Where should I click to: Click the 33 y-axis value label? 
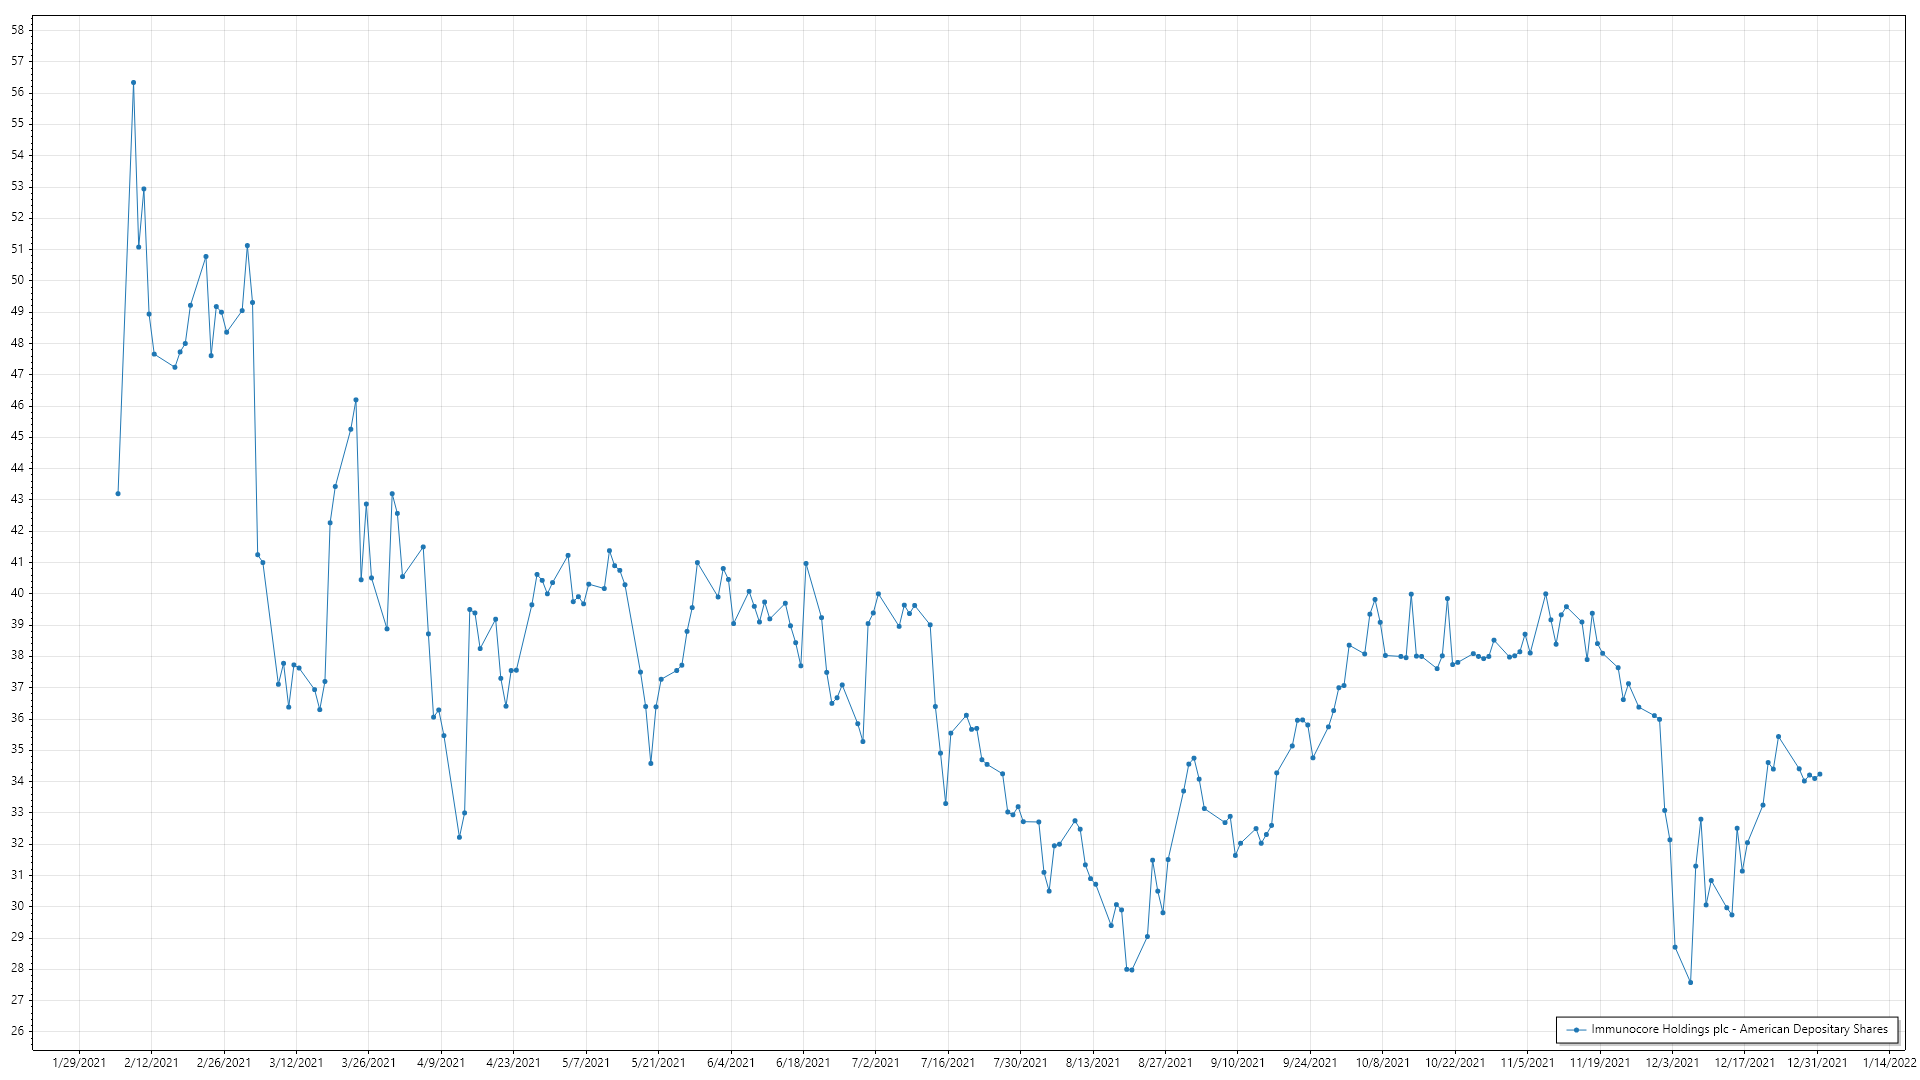click(x=17, y=812)
